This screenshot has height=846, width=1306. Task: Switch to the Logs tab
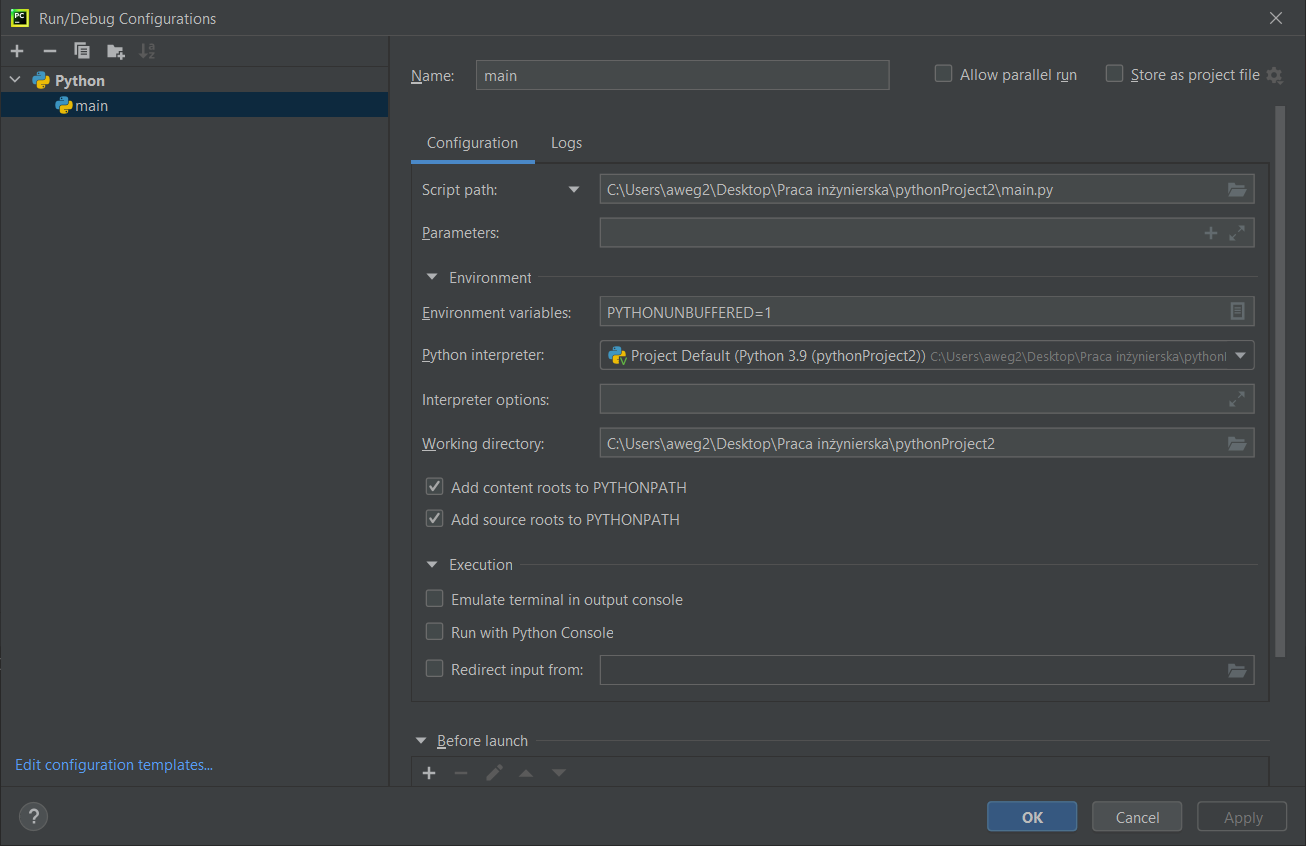coord(566,143)
